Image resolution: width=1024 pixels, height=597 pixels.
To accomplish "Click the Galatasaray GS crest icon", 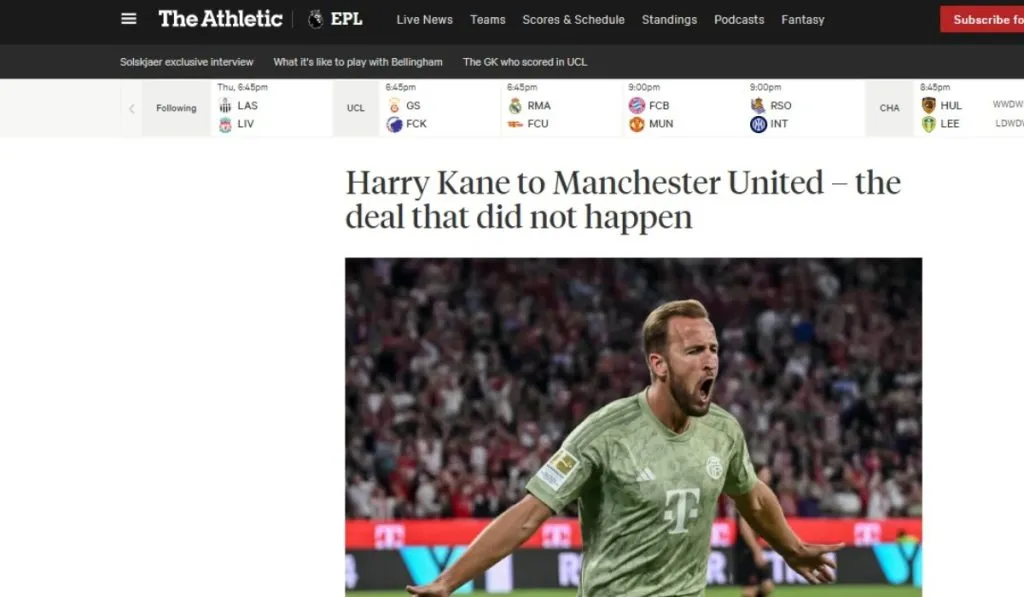I will tap(394, 105).
